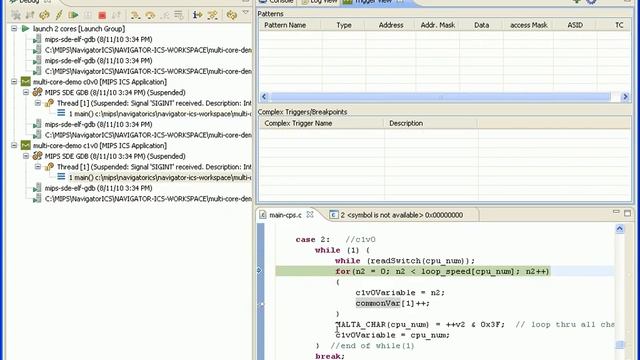640x360 pixels.
Task: Click the Step Into icon
Action: coord(135,16)
